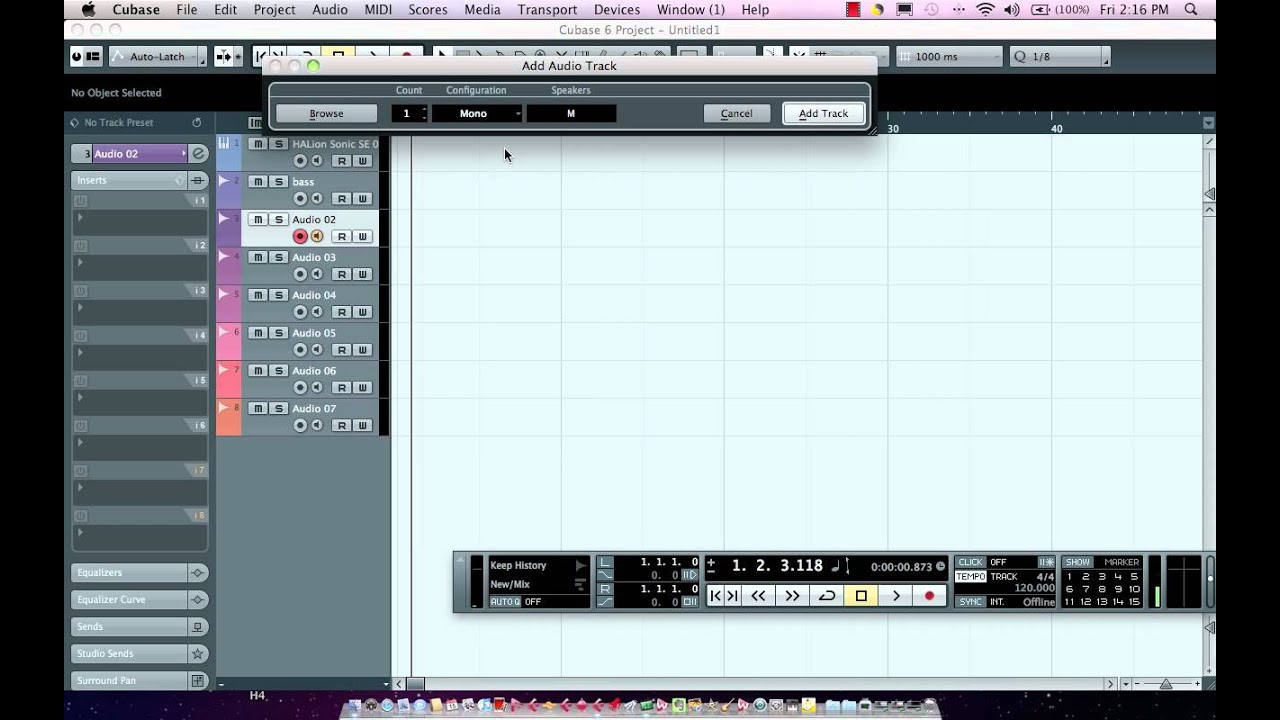
Task: Open the Media menu
Action: click(482, 10)
